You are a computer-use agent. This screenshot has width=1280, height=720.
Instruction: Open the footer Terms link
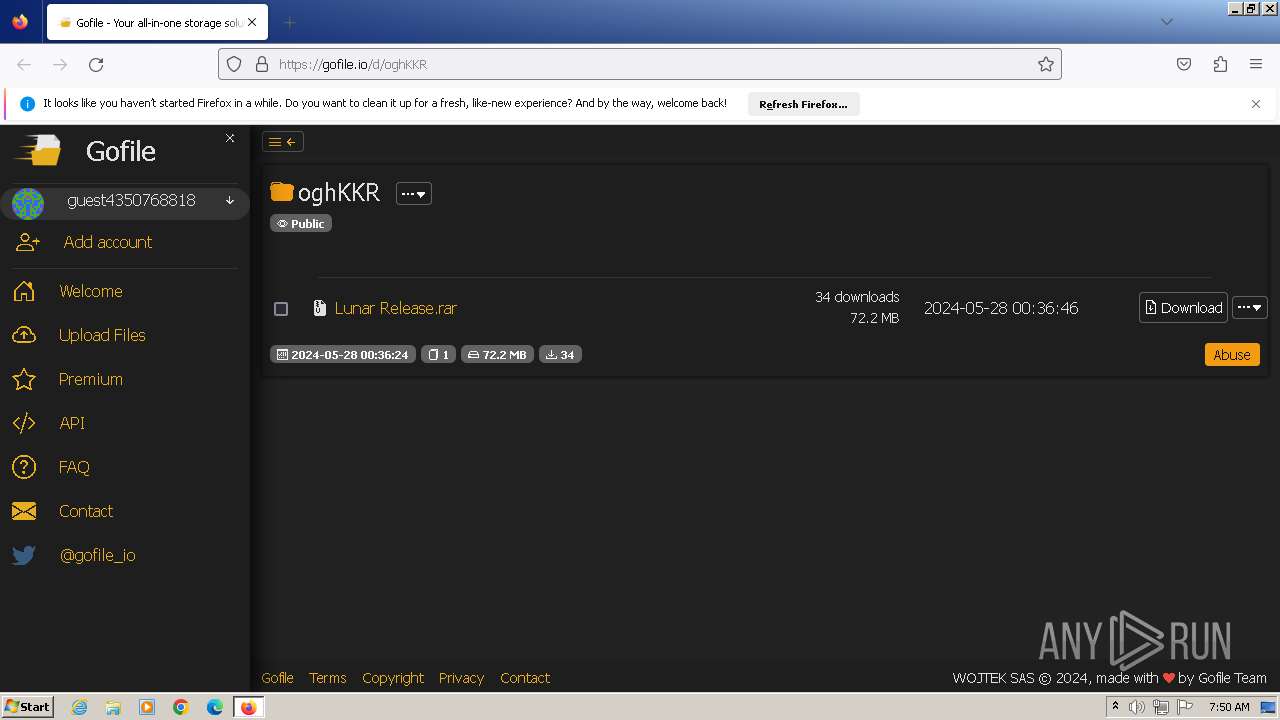(x=327, y=678)
